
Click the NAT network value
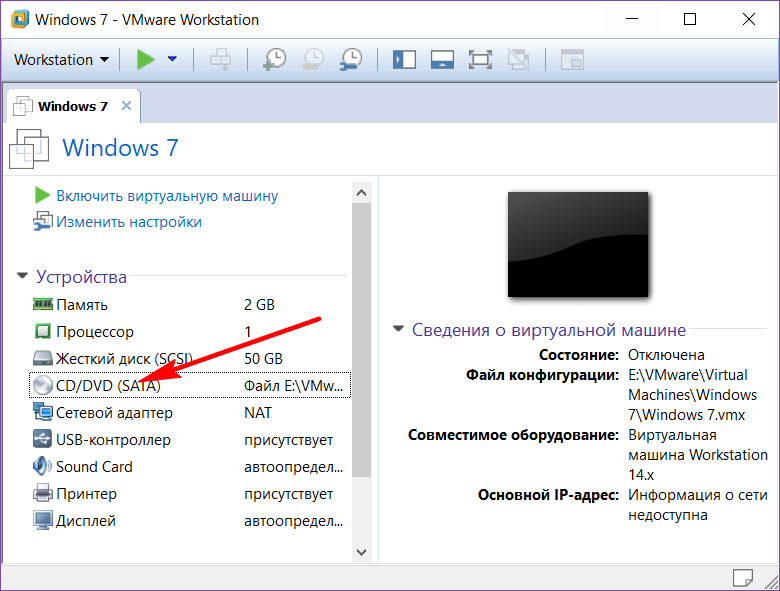[x=258, y=412]
